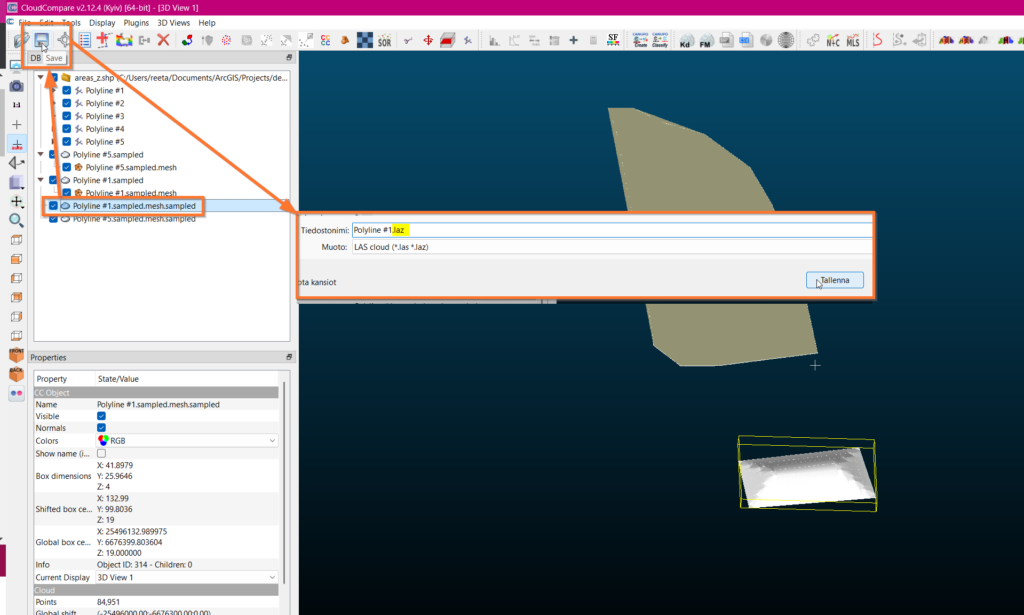Open the MLS smoothing plugin icon
1024x615 pixels.
853,41
